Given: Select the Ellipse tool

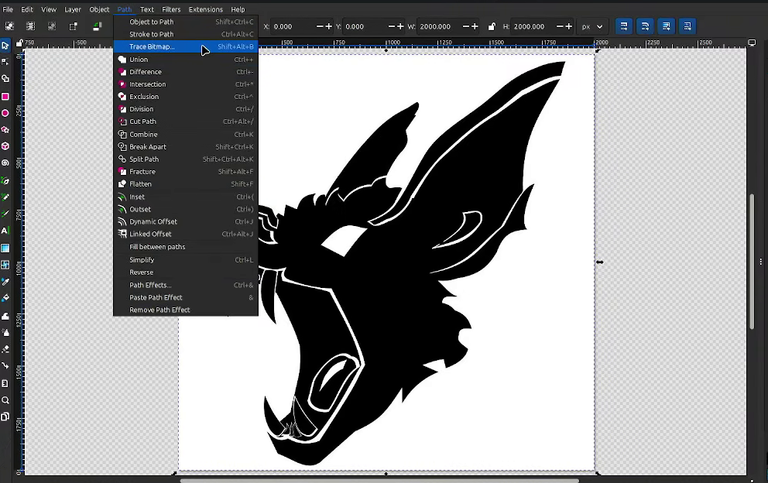Looking at the screenshot, I should tap(5, 113).
